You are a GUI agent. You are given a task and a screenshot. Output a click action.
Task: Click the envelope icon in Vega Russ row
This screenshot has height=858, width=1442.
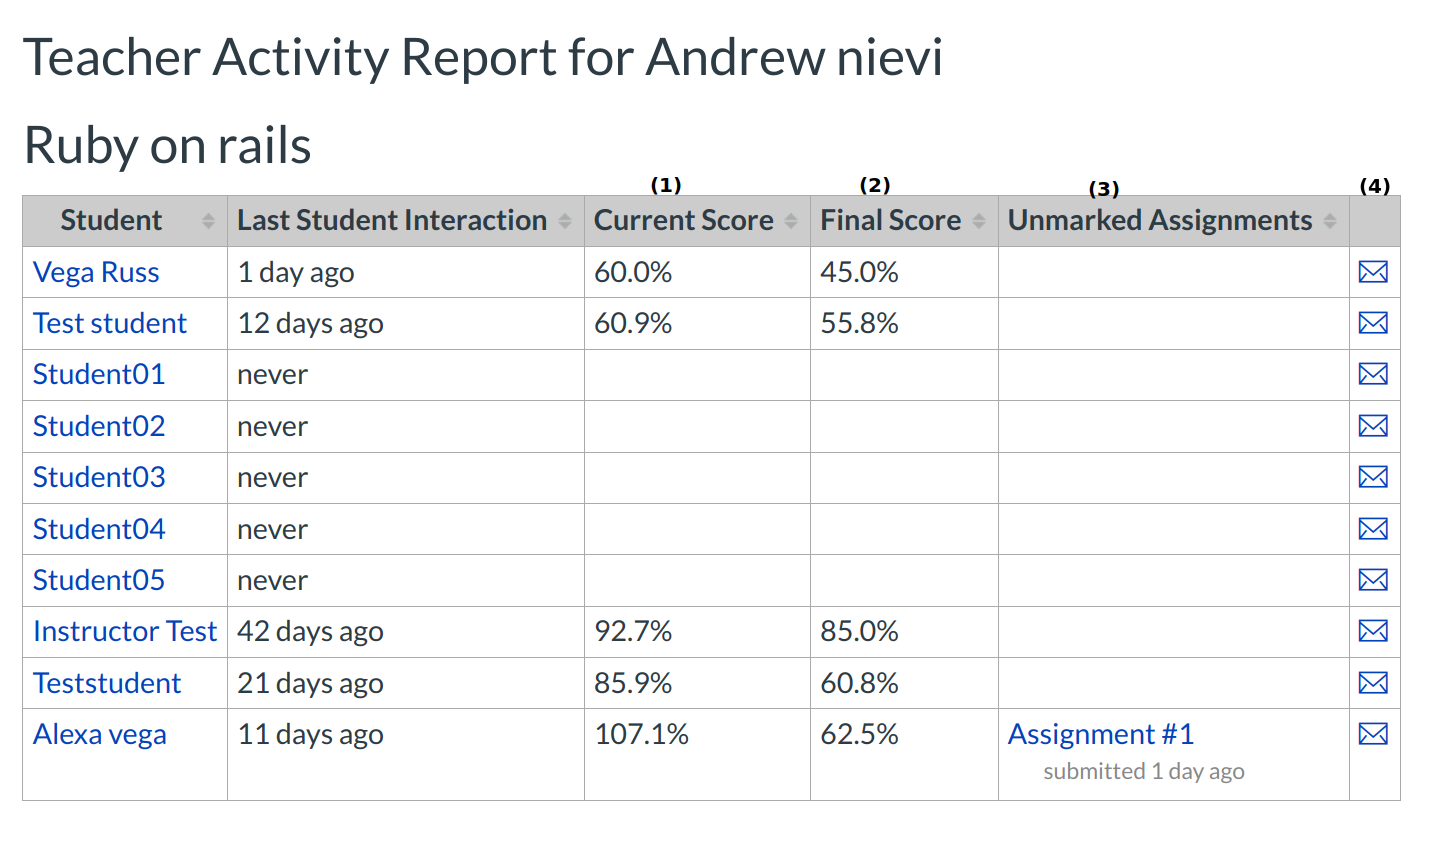pyautogui.click(x=1373, y=272)
